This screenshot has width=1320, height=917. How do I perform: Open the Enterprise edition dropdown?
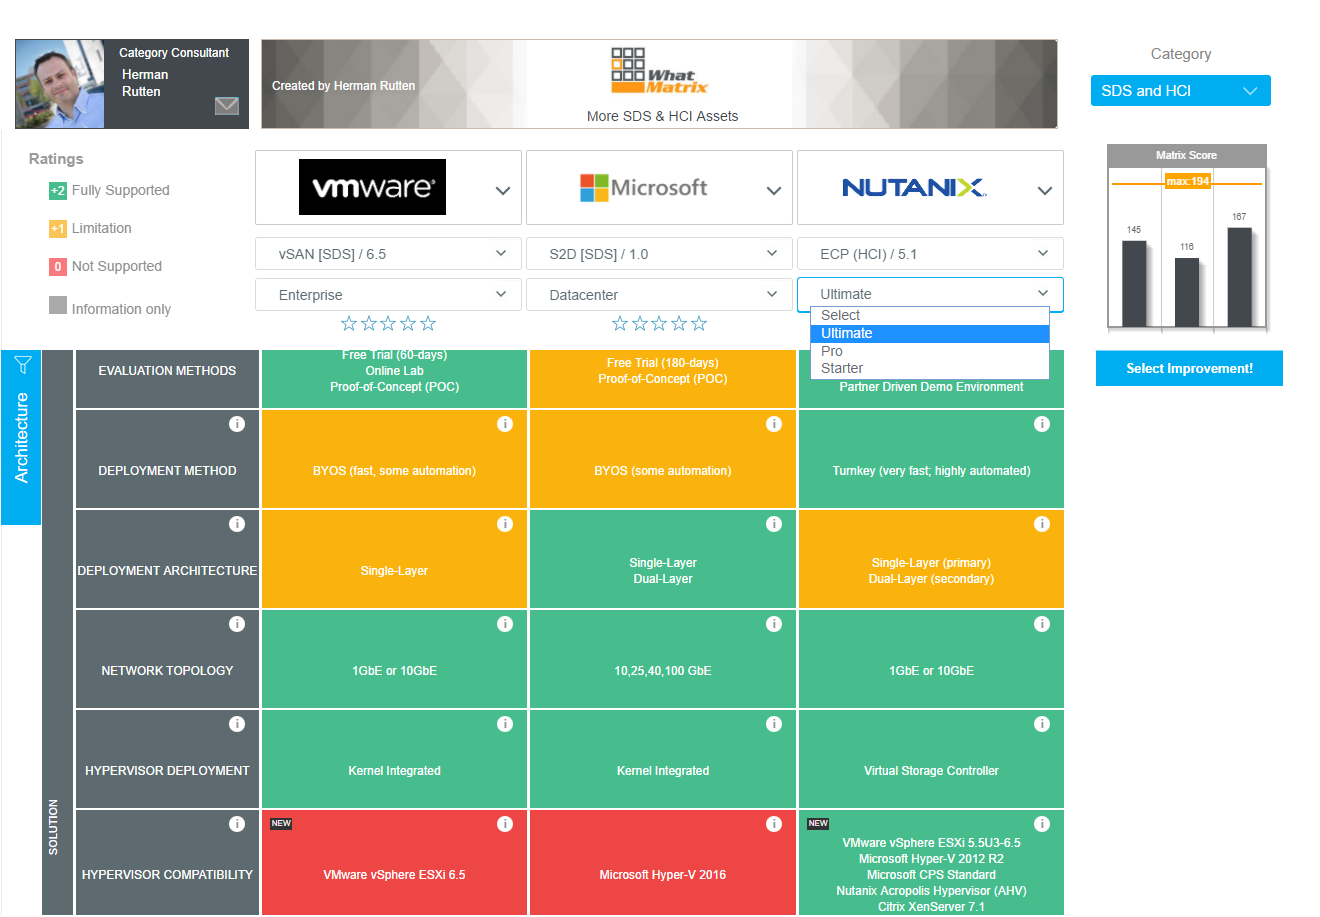pos(388,295)
